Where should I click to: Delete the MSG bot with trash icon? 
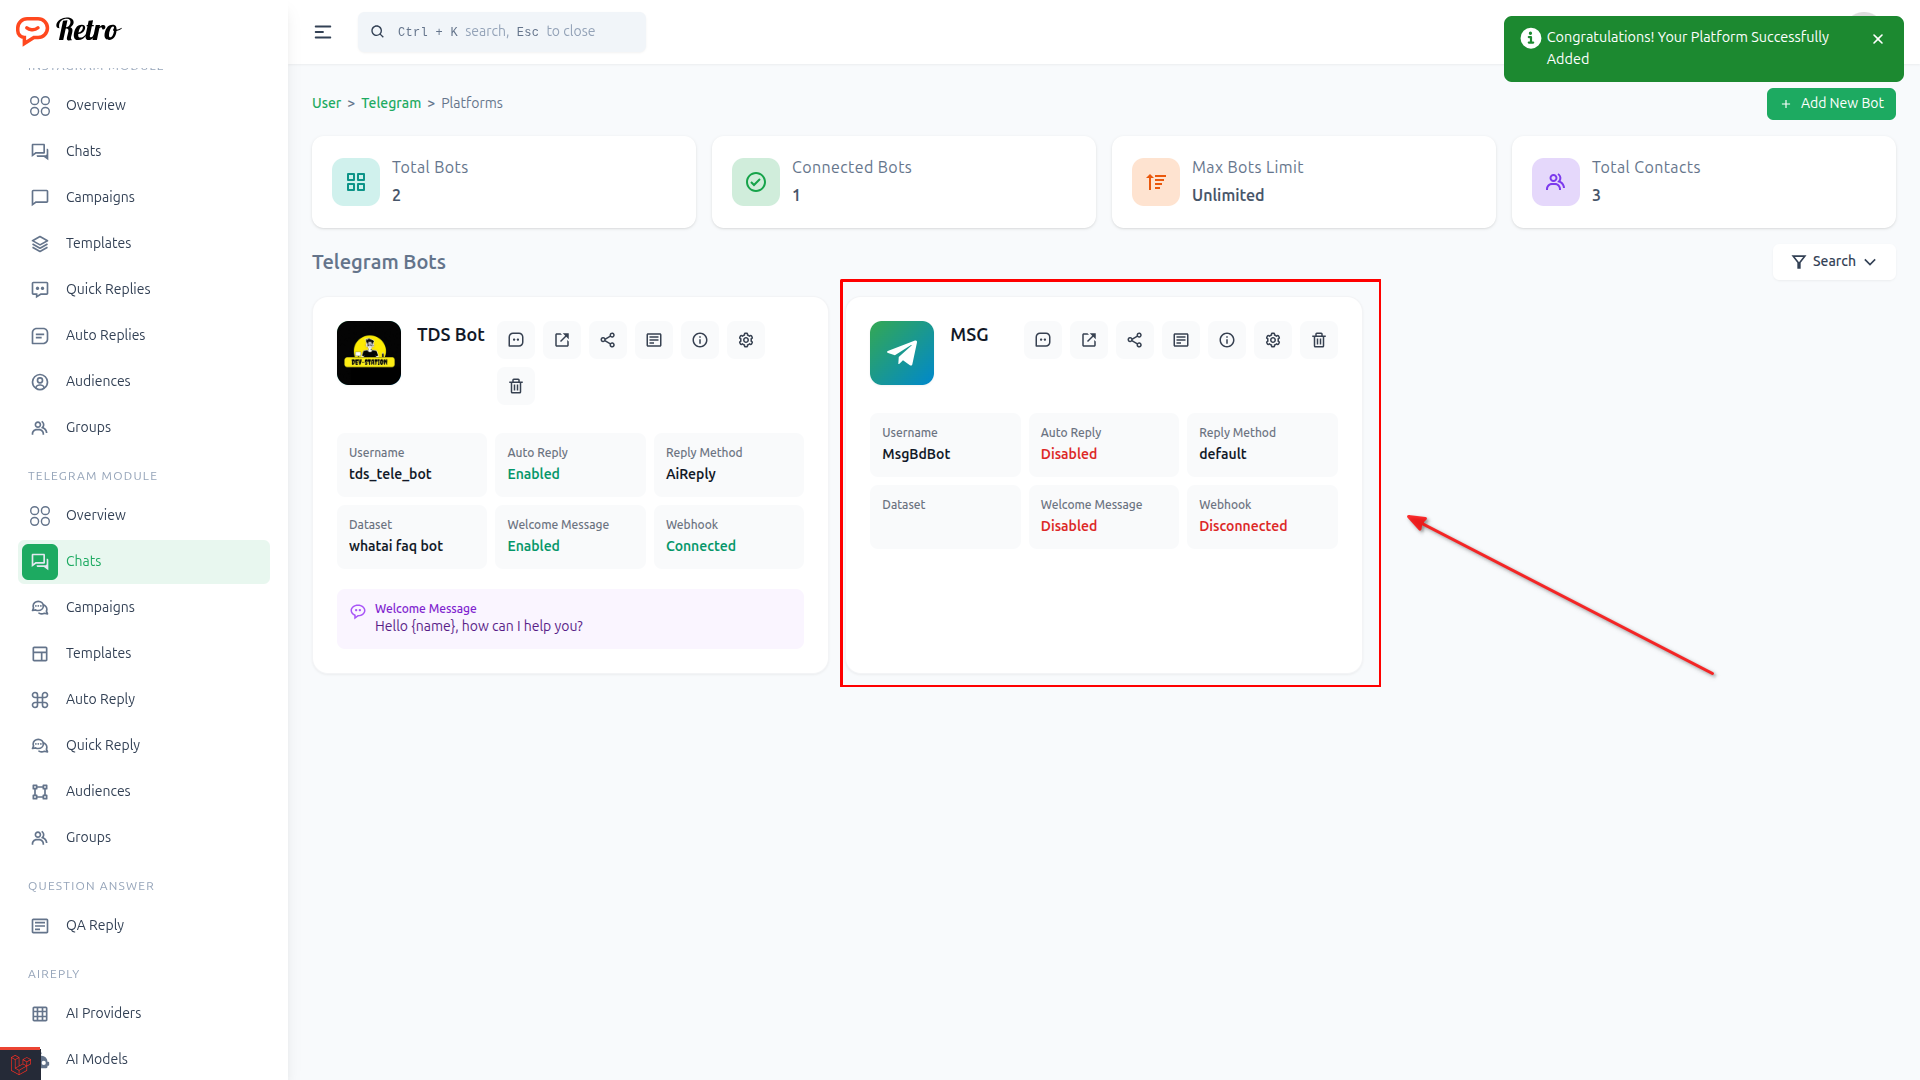point(1319,340)
